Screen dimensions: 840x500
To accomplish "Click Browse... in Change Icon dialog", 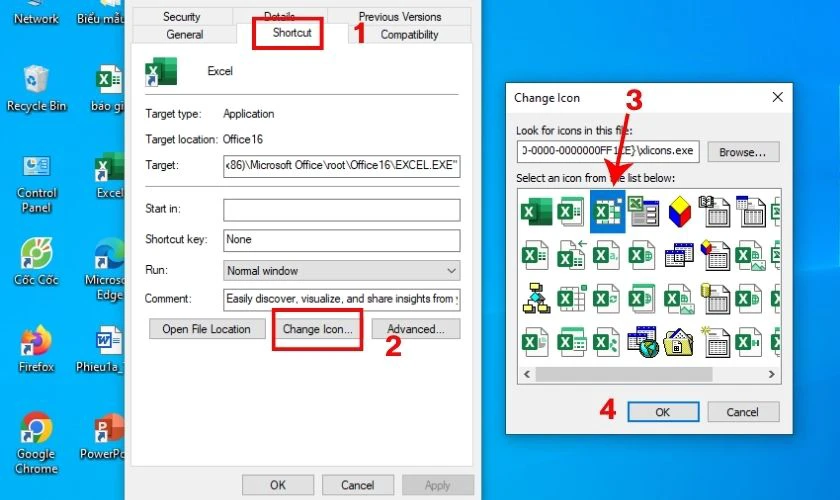I will click(x=743, y=152).
